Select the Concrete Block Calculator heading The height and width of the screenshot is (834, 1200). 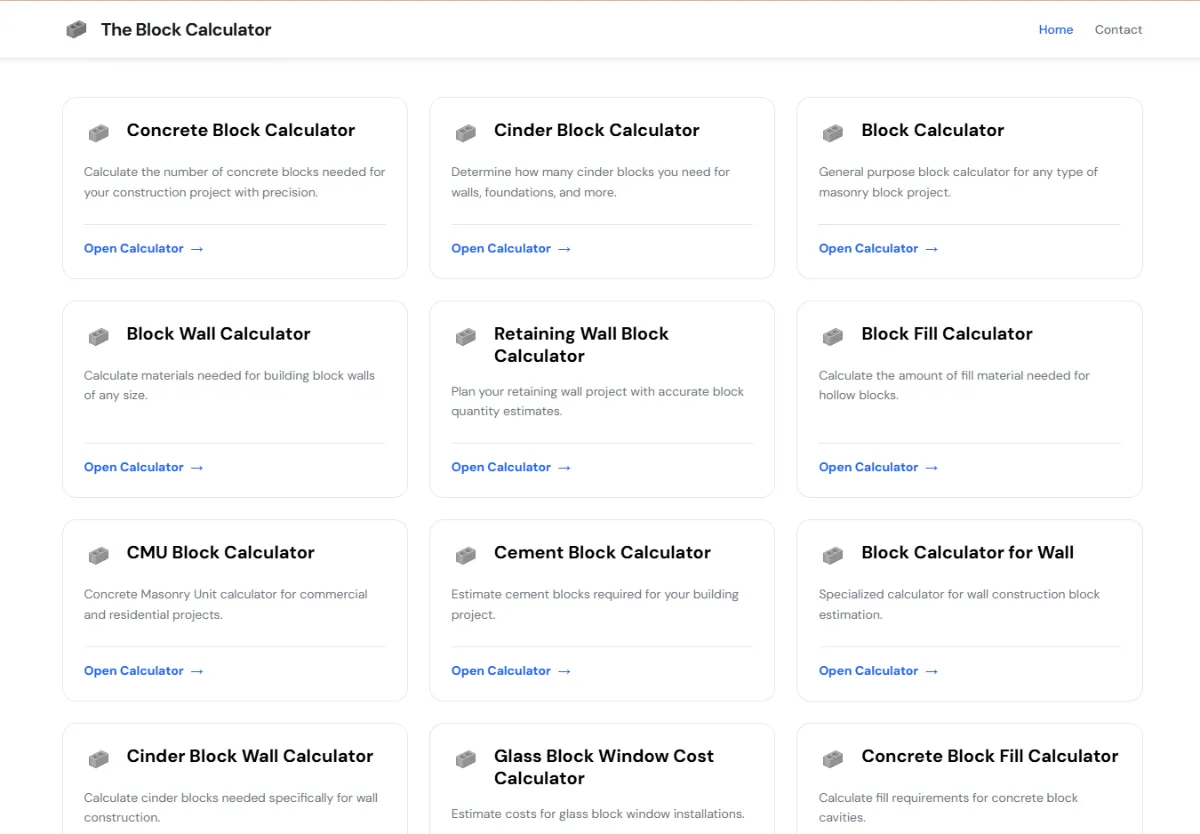tap(241, 130)
